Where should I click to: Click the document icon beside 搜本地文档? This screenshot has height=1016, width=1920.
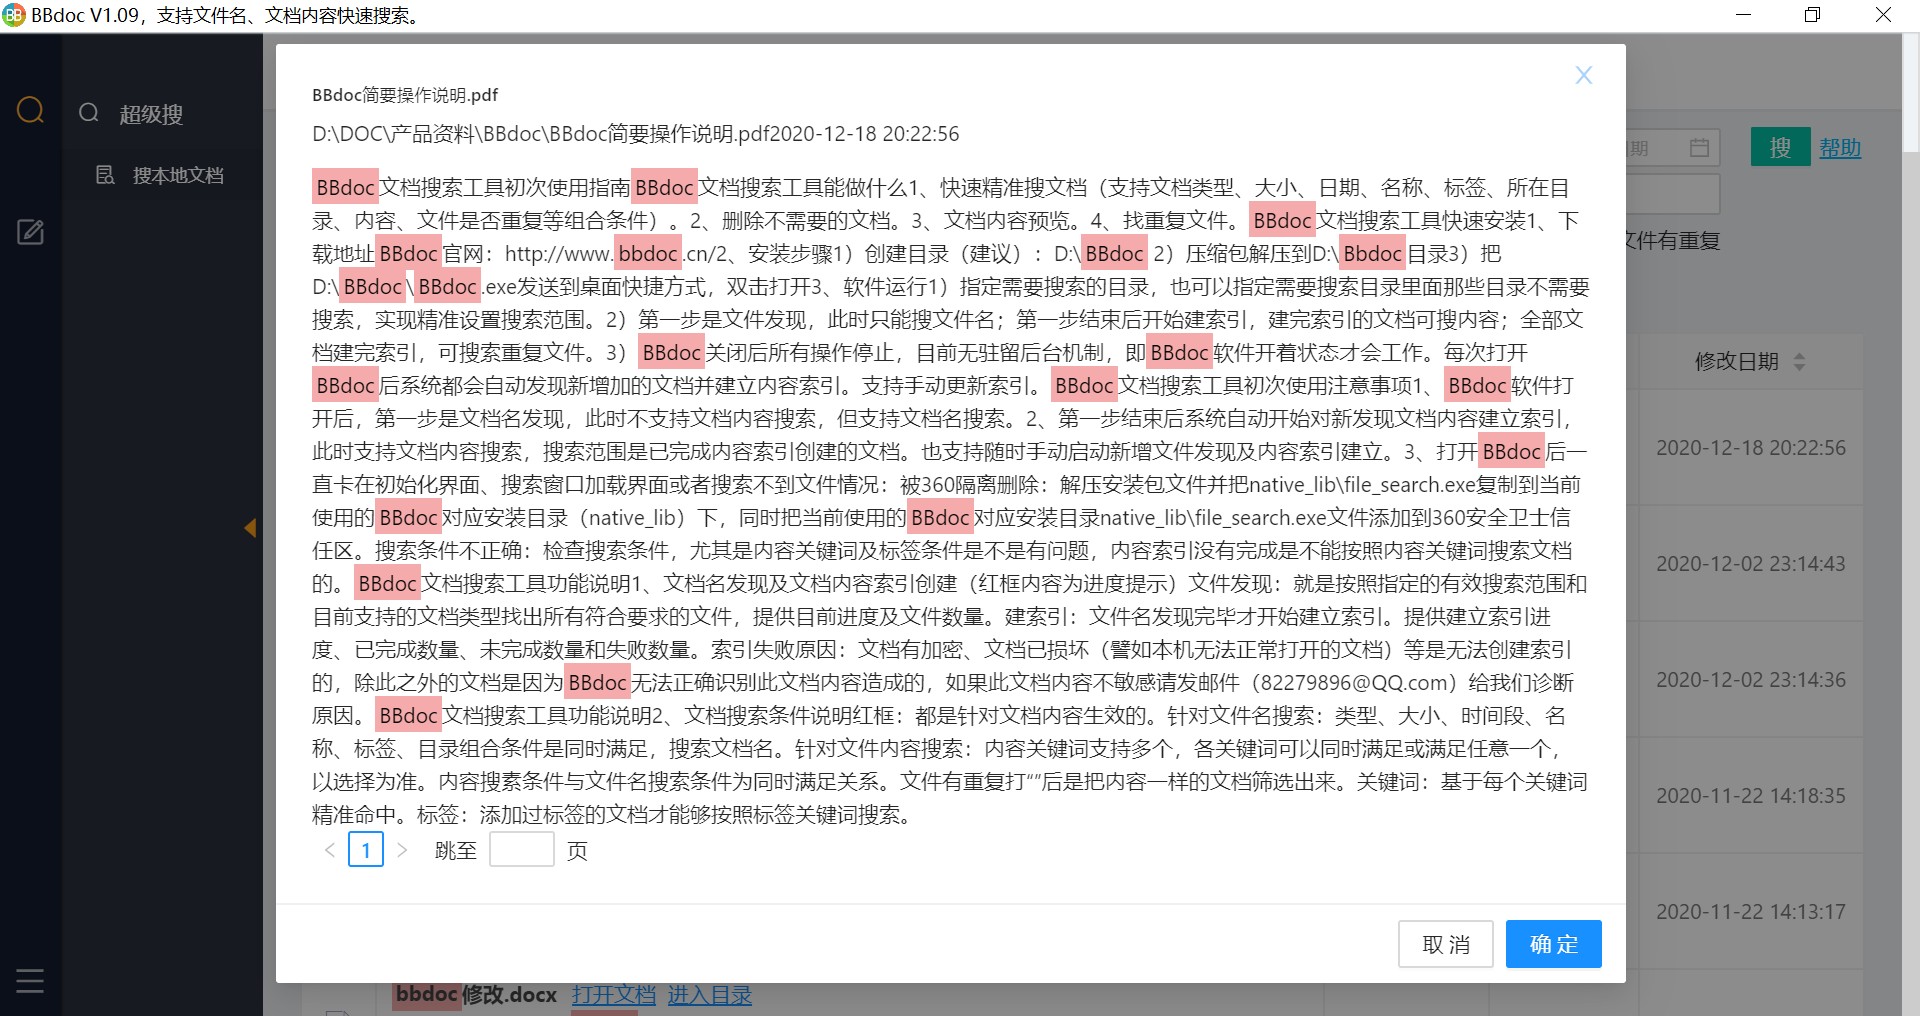(105, 175)
